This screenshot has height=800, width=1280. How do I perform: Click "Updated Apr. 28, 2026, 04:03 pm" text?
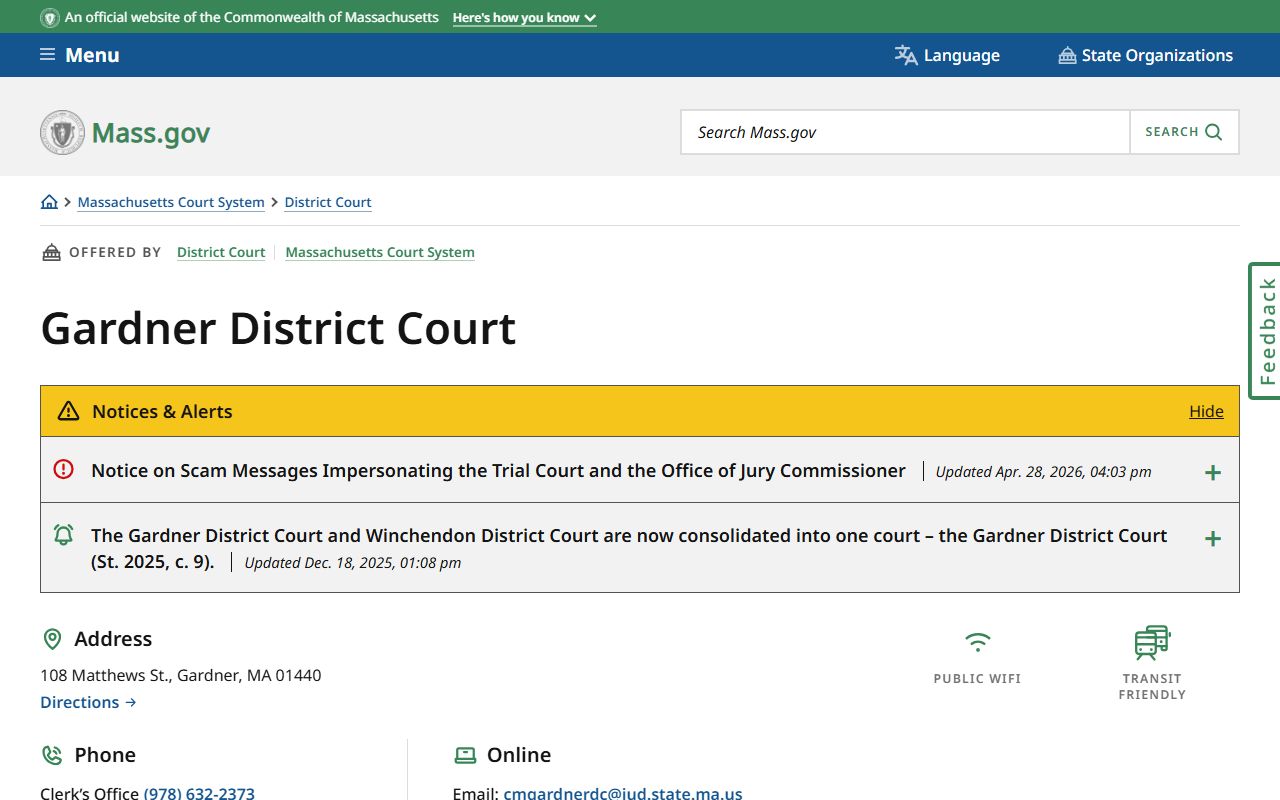tap(1043, 472)
